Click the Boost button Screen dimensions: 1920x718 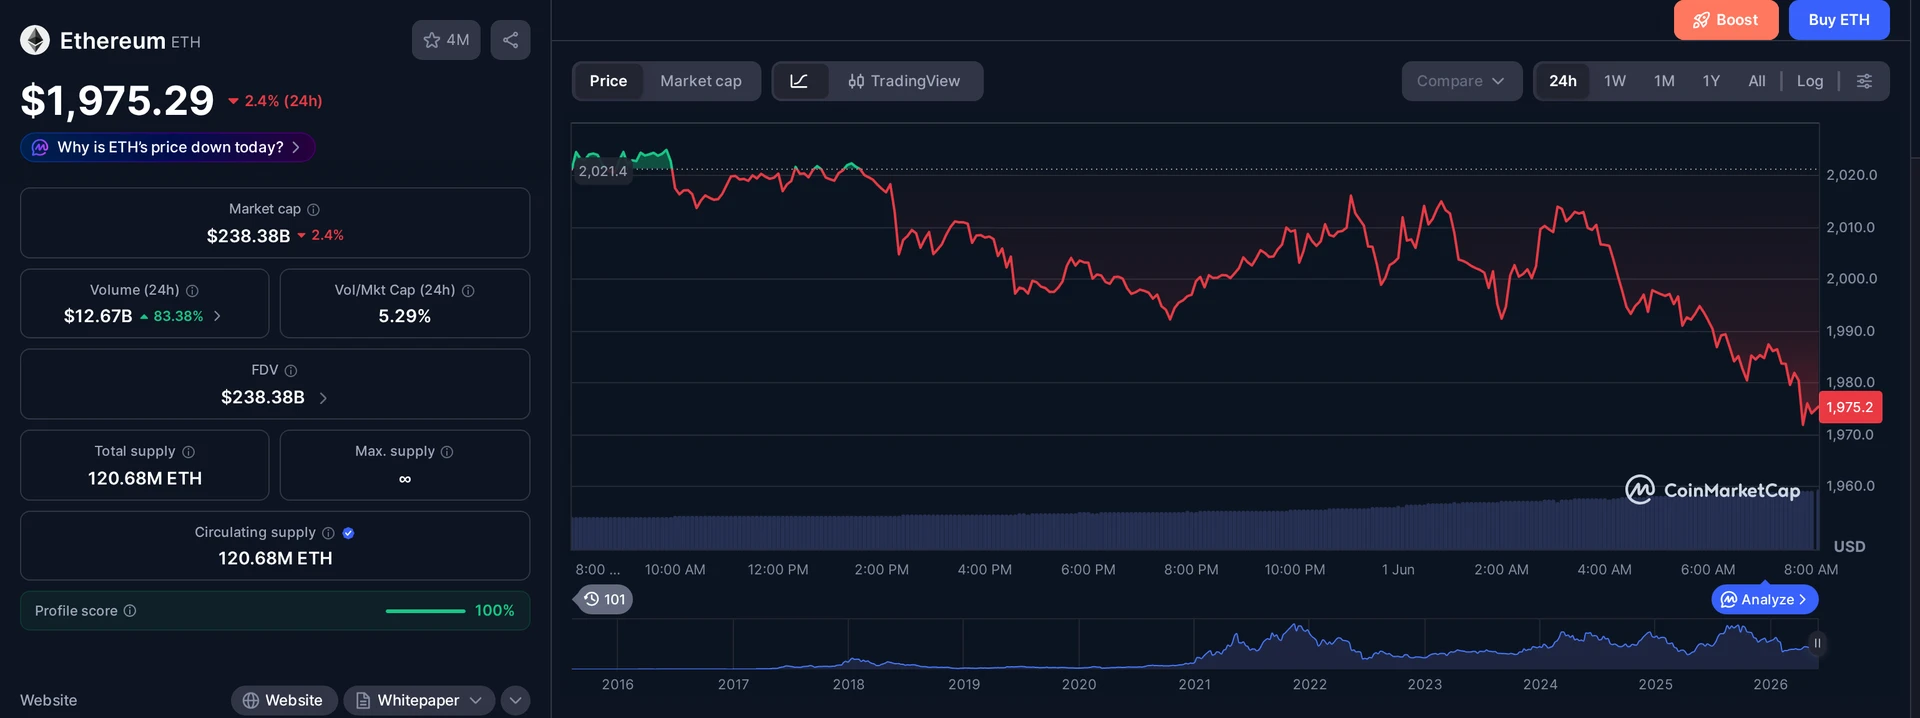[1726, 20]
